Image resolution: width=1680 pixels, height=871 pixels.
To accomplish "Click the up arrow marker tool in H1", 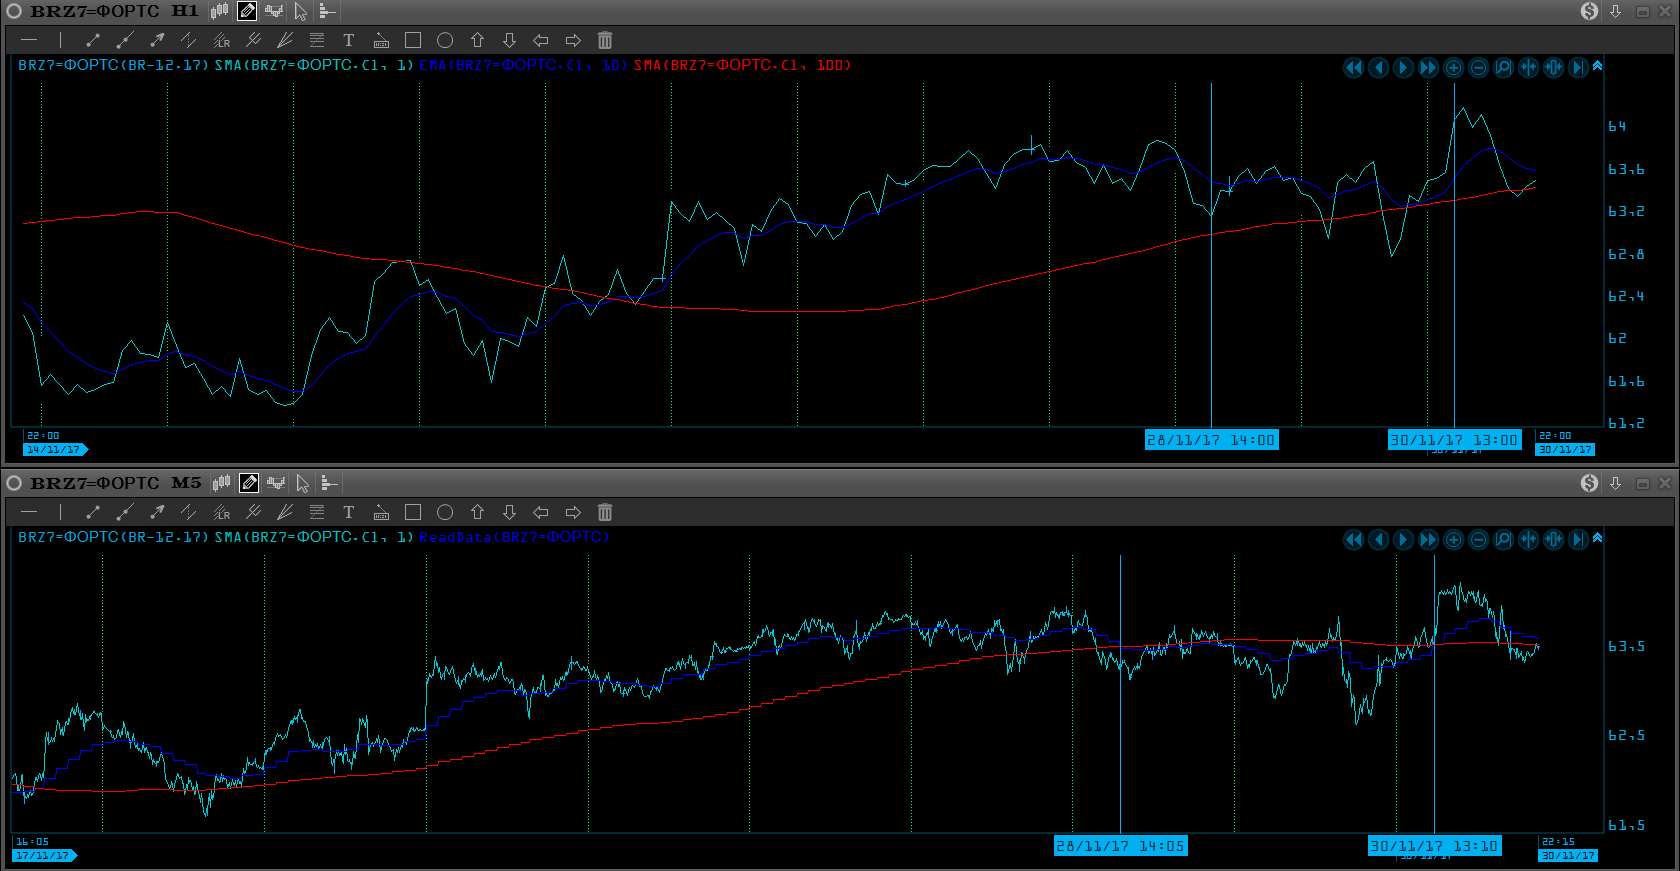I will click(x=477, y=40).
